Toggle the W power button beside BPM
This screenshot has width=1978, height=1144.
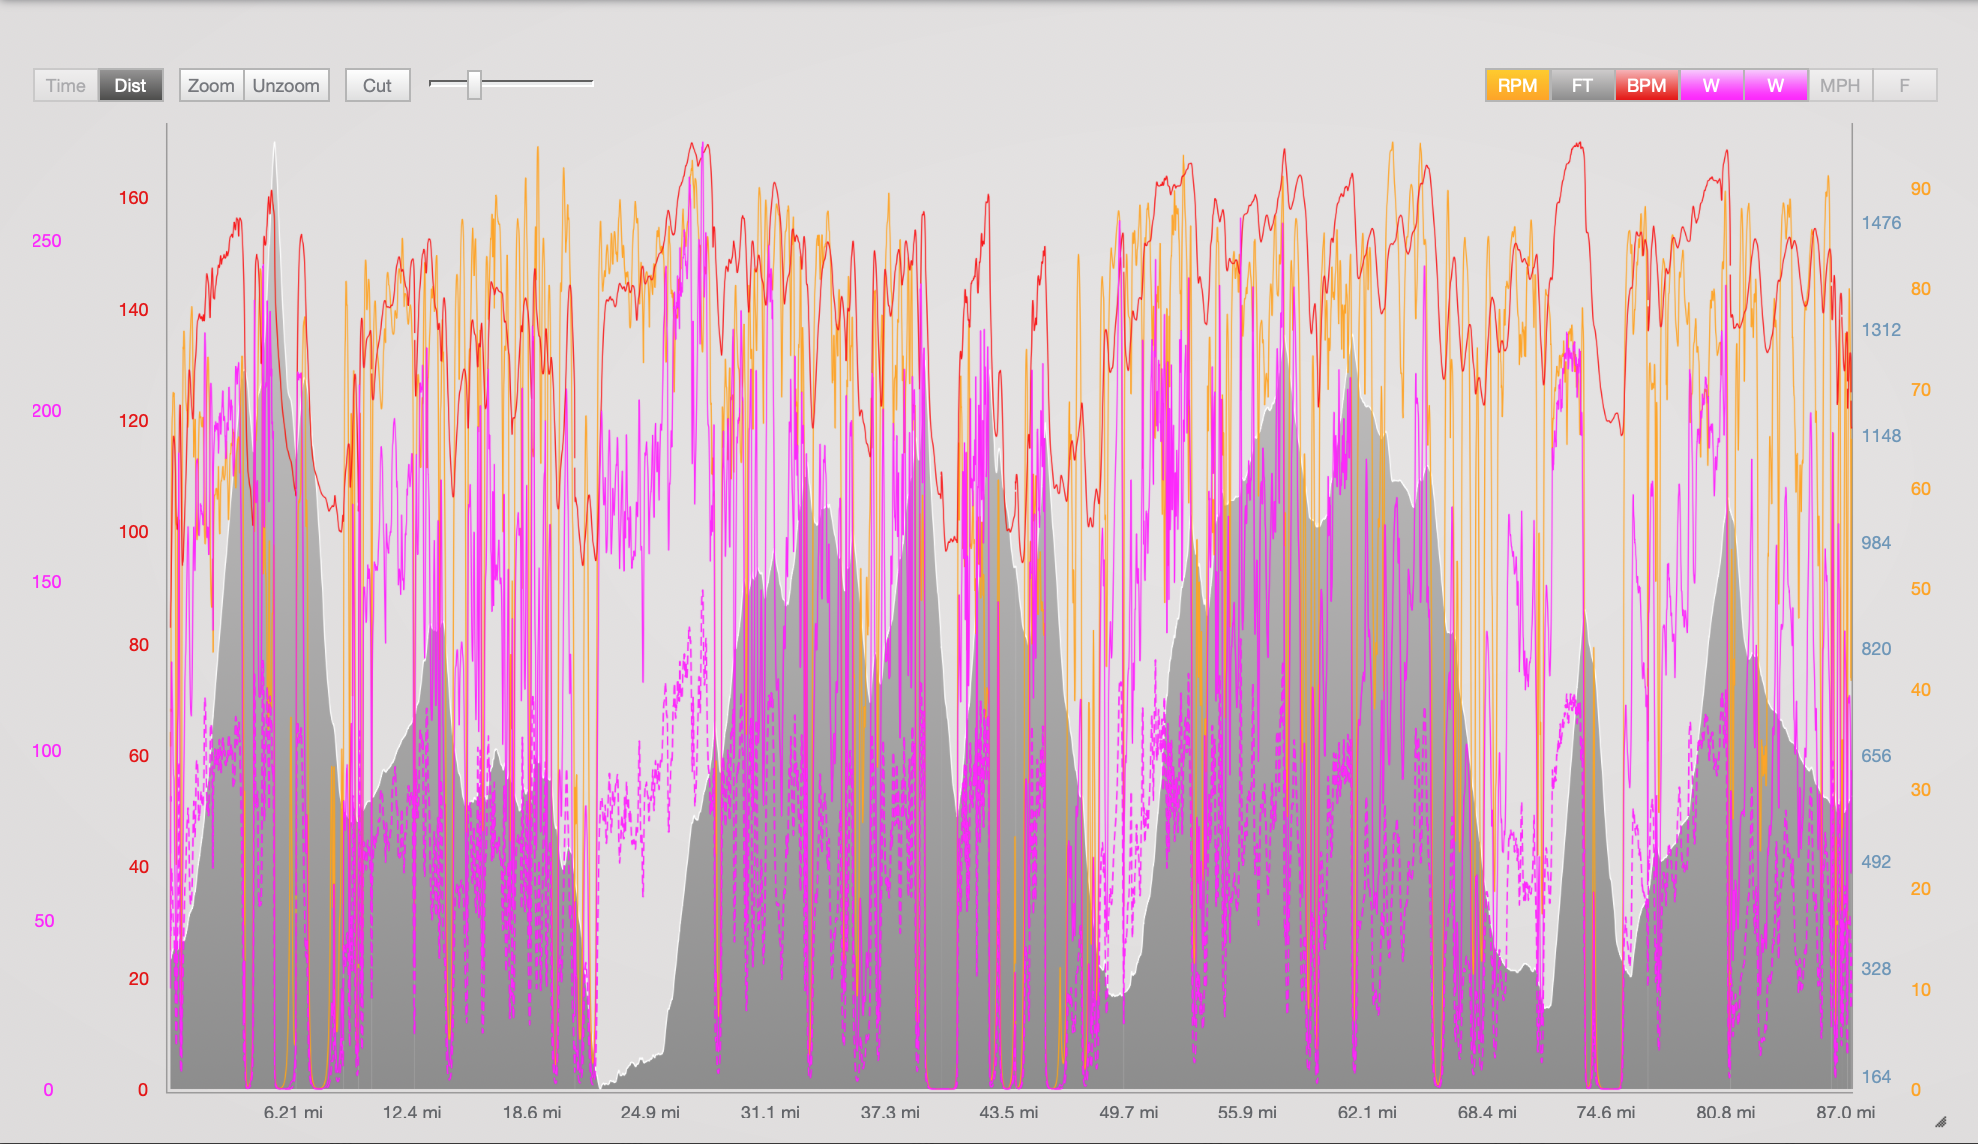pos(1711,86)
